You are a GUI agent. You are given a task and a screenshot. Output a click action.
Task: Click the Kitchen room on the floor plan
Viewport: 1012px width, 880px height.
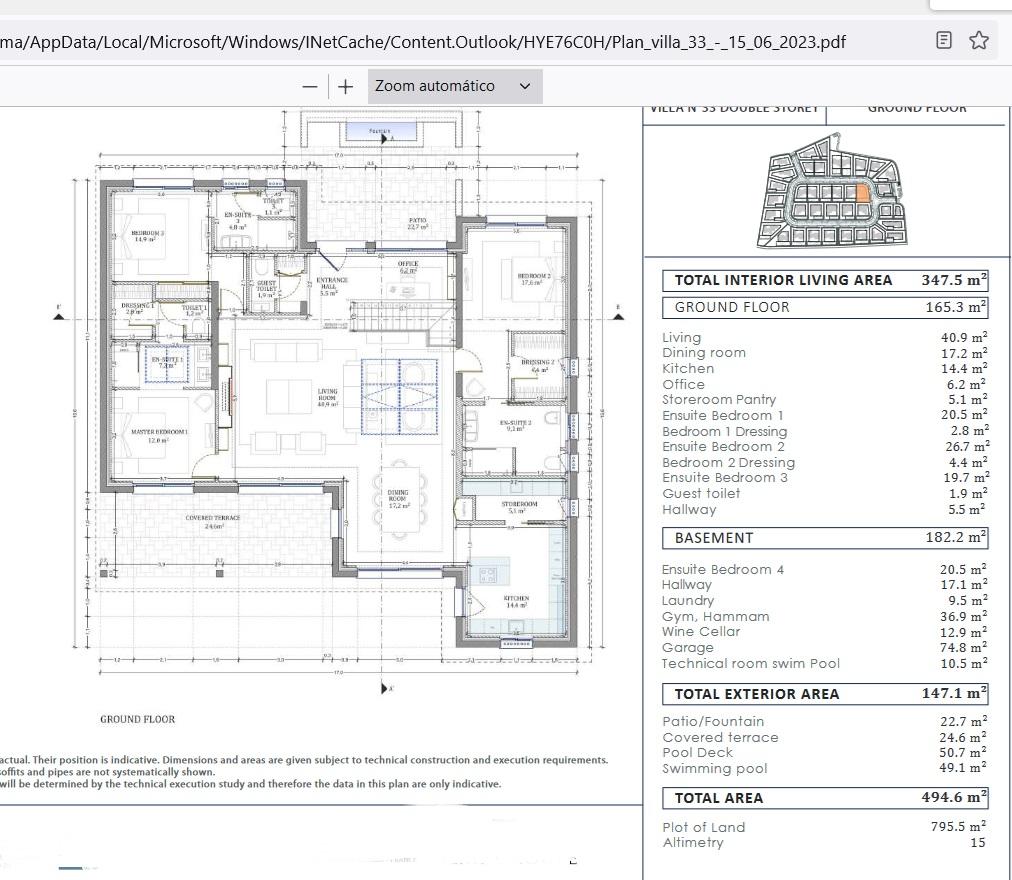pyautogui.click(x=516, y=601)
